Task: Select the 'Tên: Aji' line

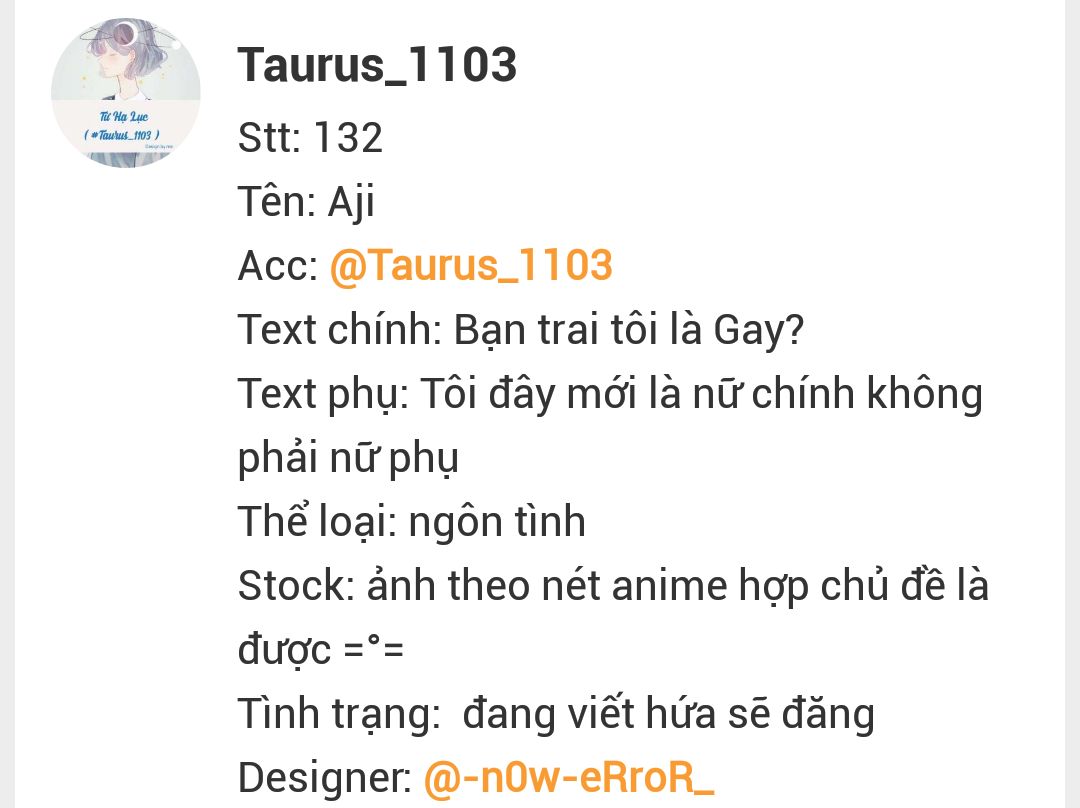Action: coord(307,202)
